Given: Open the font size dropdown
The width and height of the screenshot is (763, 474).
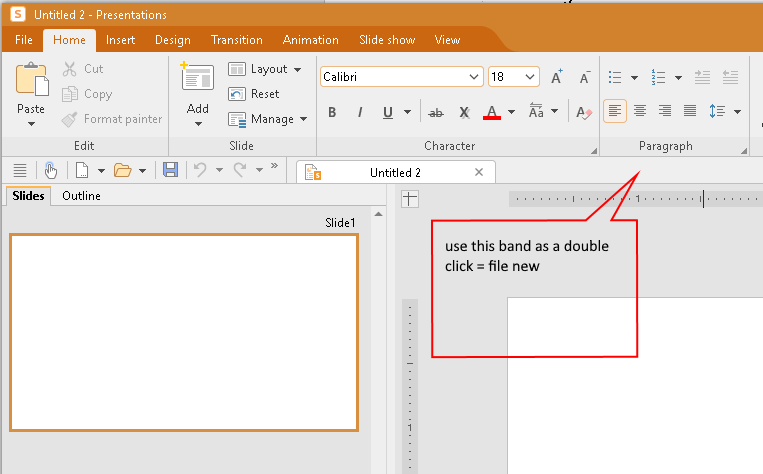Looking at the screenshot, I should pos(529,77).
